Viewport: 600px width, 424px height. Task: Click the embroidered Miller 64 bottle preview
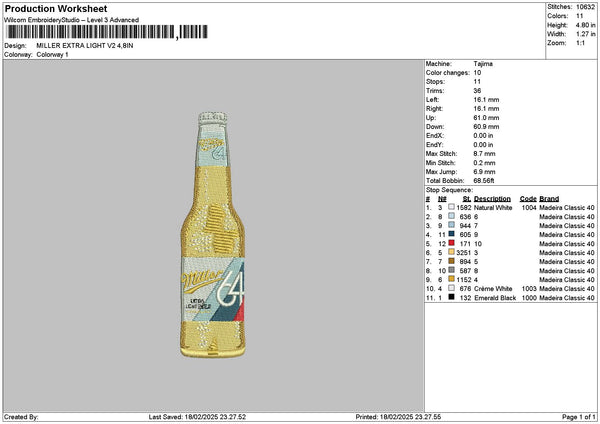click(x=212, y=235)
